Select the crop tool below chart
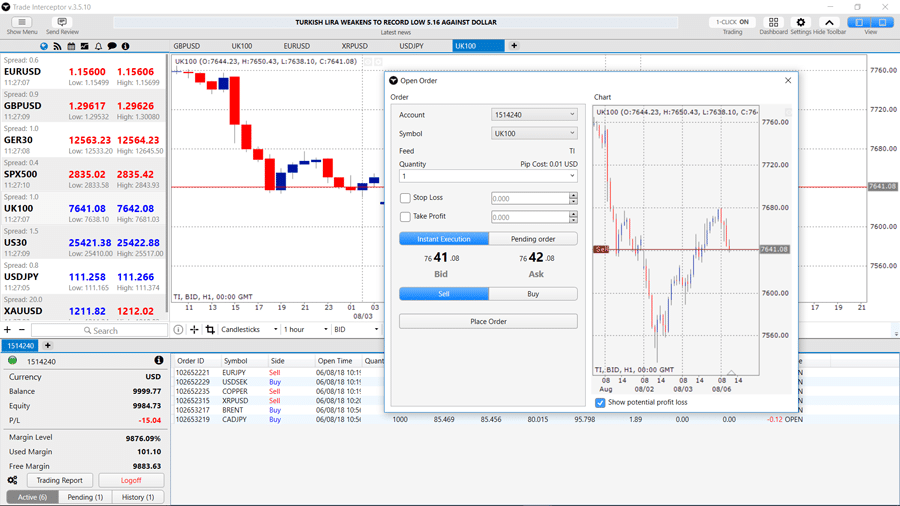900x506 pixels. [210, 329]
